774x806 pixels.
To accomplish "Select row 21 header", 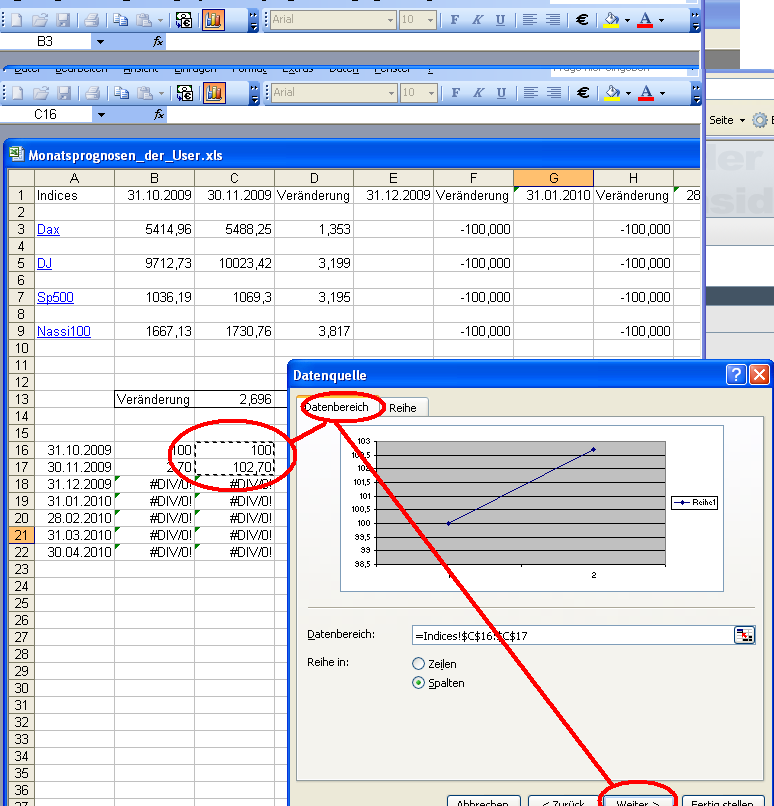I will point(21,535).
